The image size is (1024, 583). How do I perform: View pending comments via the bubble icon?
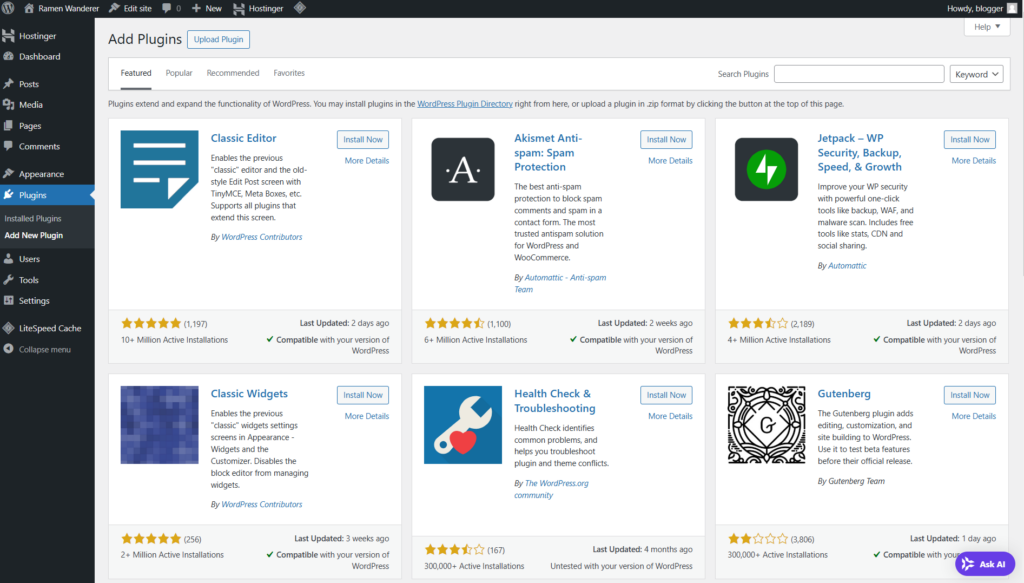coord(166,8)
